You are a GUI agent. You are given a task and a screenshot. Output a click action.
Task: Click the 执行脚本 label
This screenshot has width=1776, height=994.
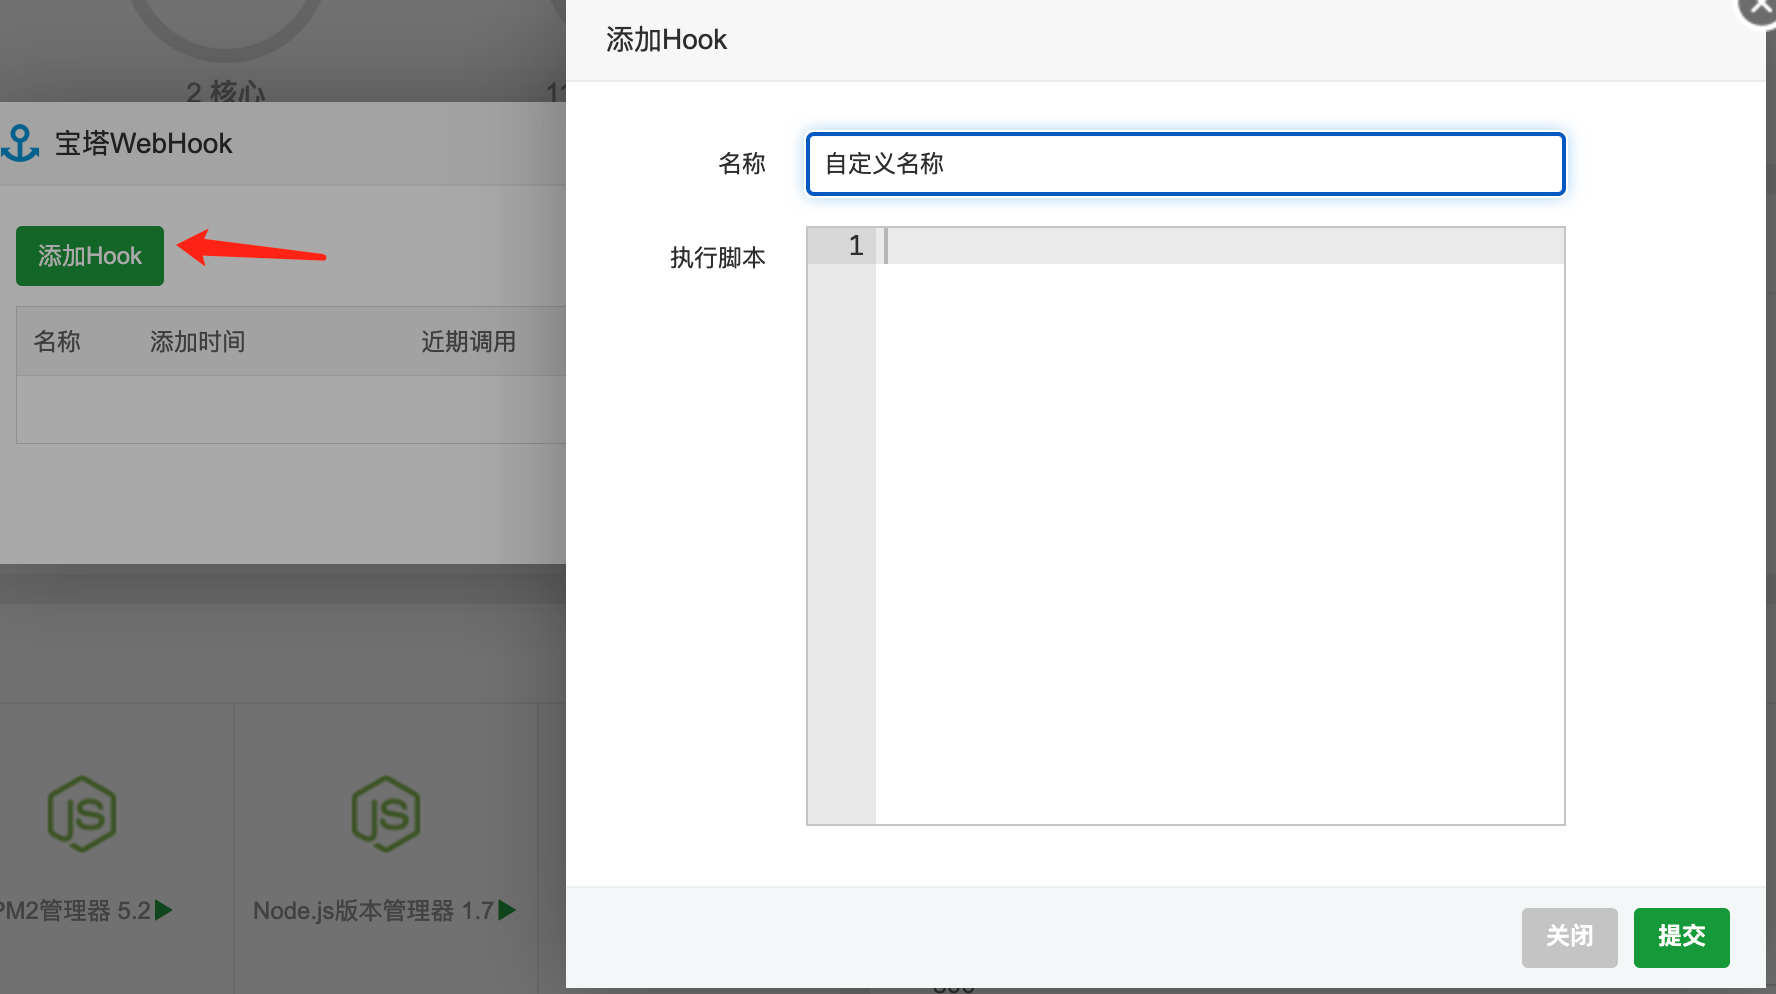[718, 258]
